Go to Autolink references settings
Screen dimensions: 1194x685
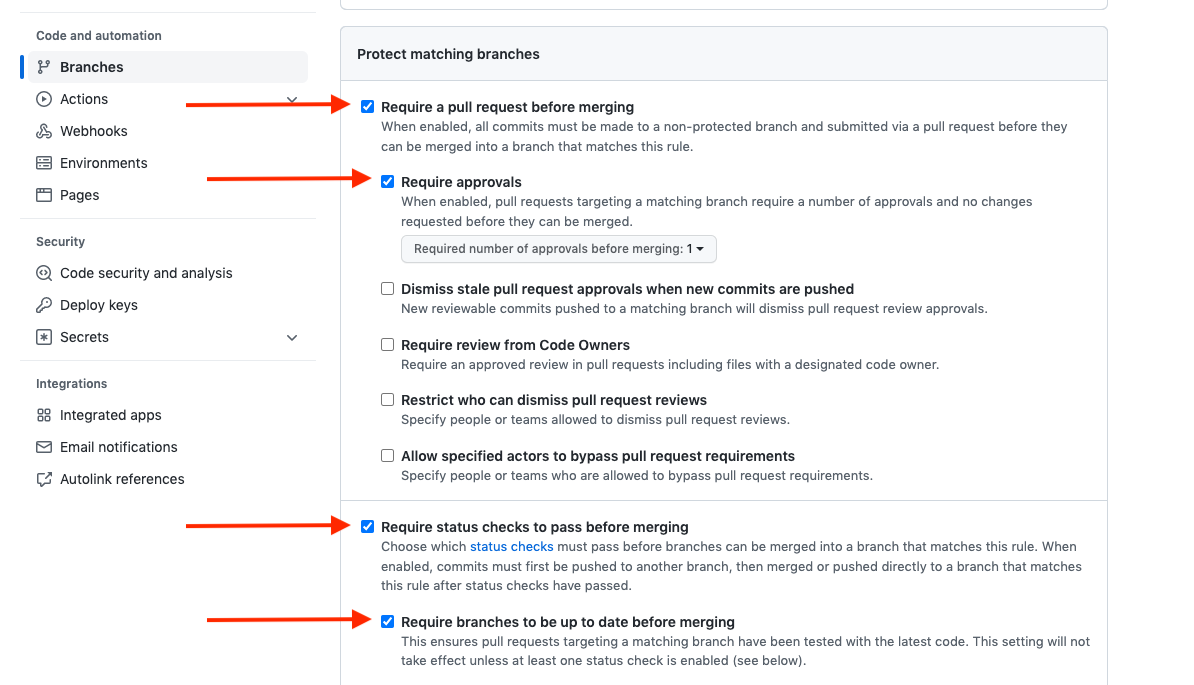[x=122, y=479]
